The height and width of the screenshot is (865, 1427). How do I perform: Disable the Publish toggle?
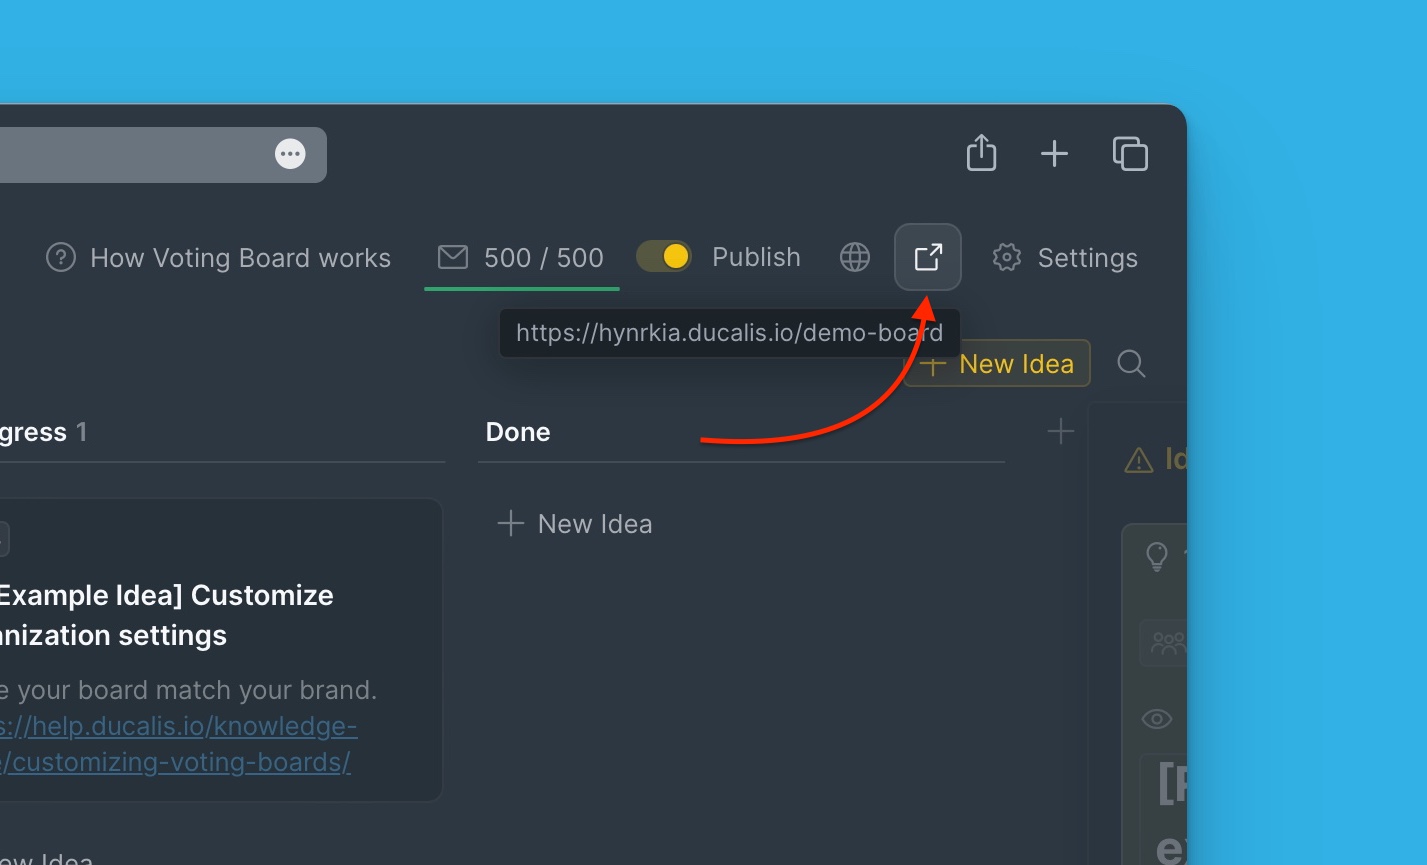point(663,256)
